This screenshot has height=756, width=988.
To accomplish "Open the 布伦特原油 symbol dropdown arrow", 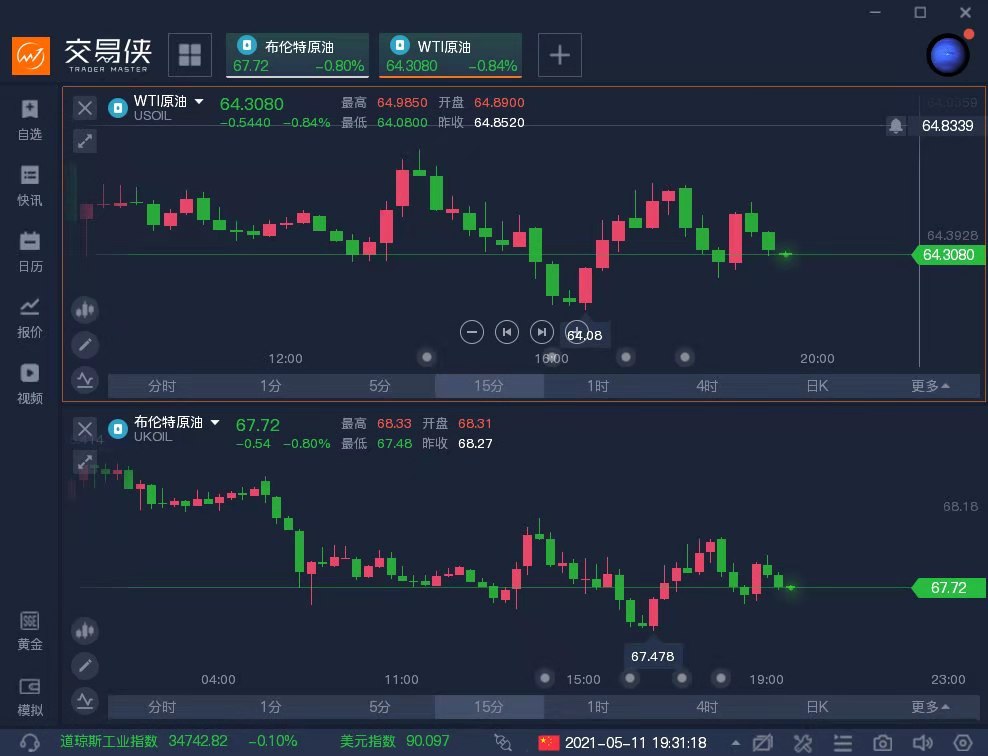I will point(215,422).
